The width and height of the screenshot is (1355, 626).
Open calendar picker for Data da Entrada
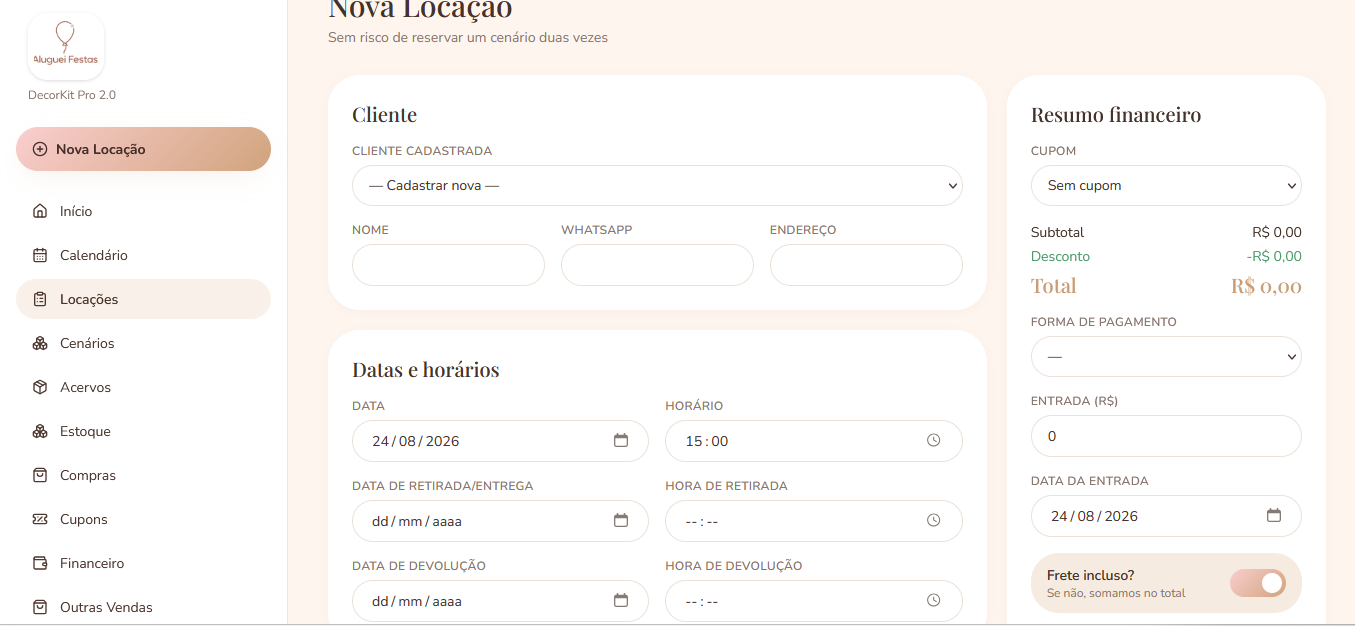tap(1274, 515)
